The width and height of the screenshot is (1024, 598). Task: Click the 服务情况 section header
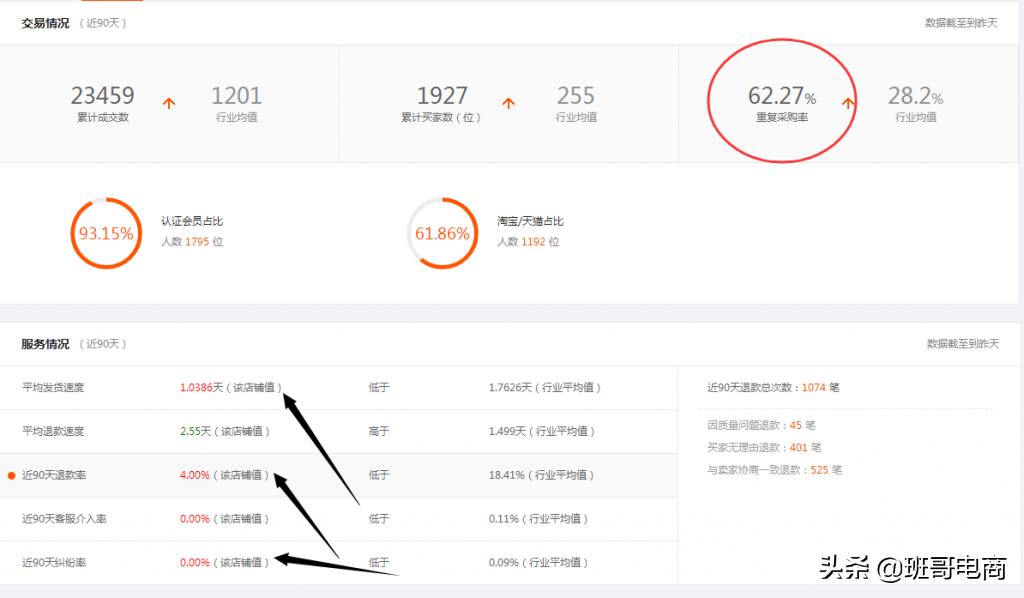(44, 343)
